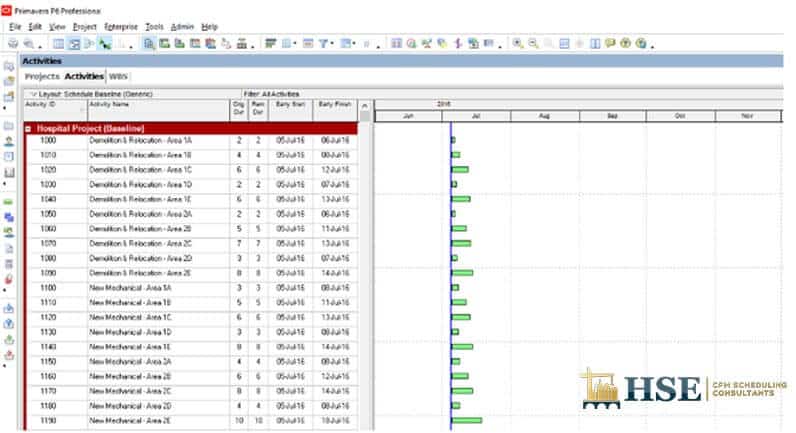The width and height of the screenshot is (796, 433).
Task: Click the Print icon in the toolbar
Action: point(13,44)
